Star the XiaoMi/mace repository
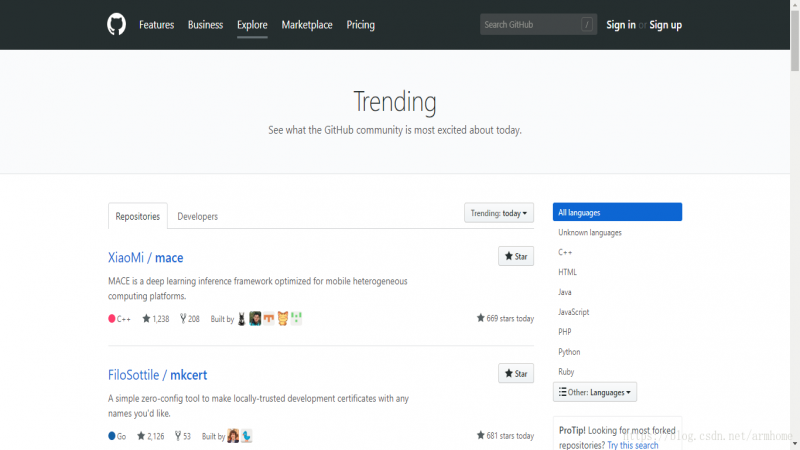 tap(516, 257)
